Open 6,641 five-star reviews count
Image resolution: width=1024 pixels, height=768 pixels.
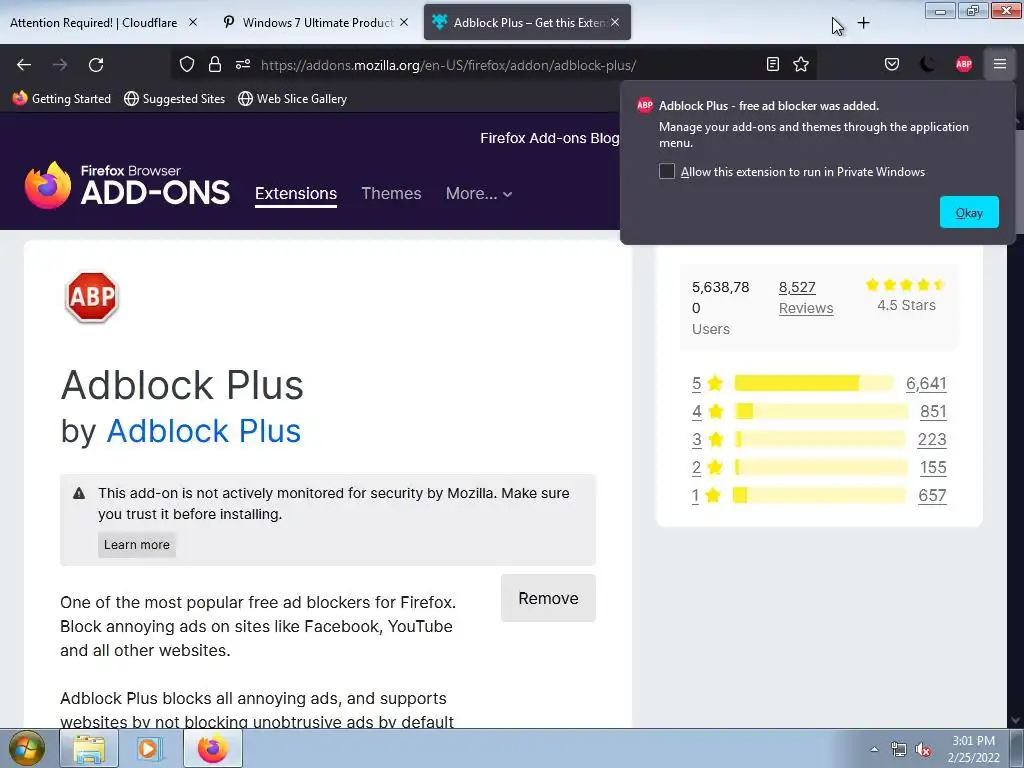coord(926,383)
